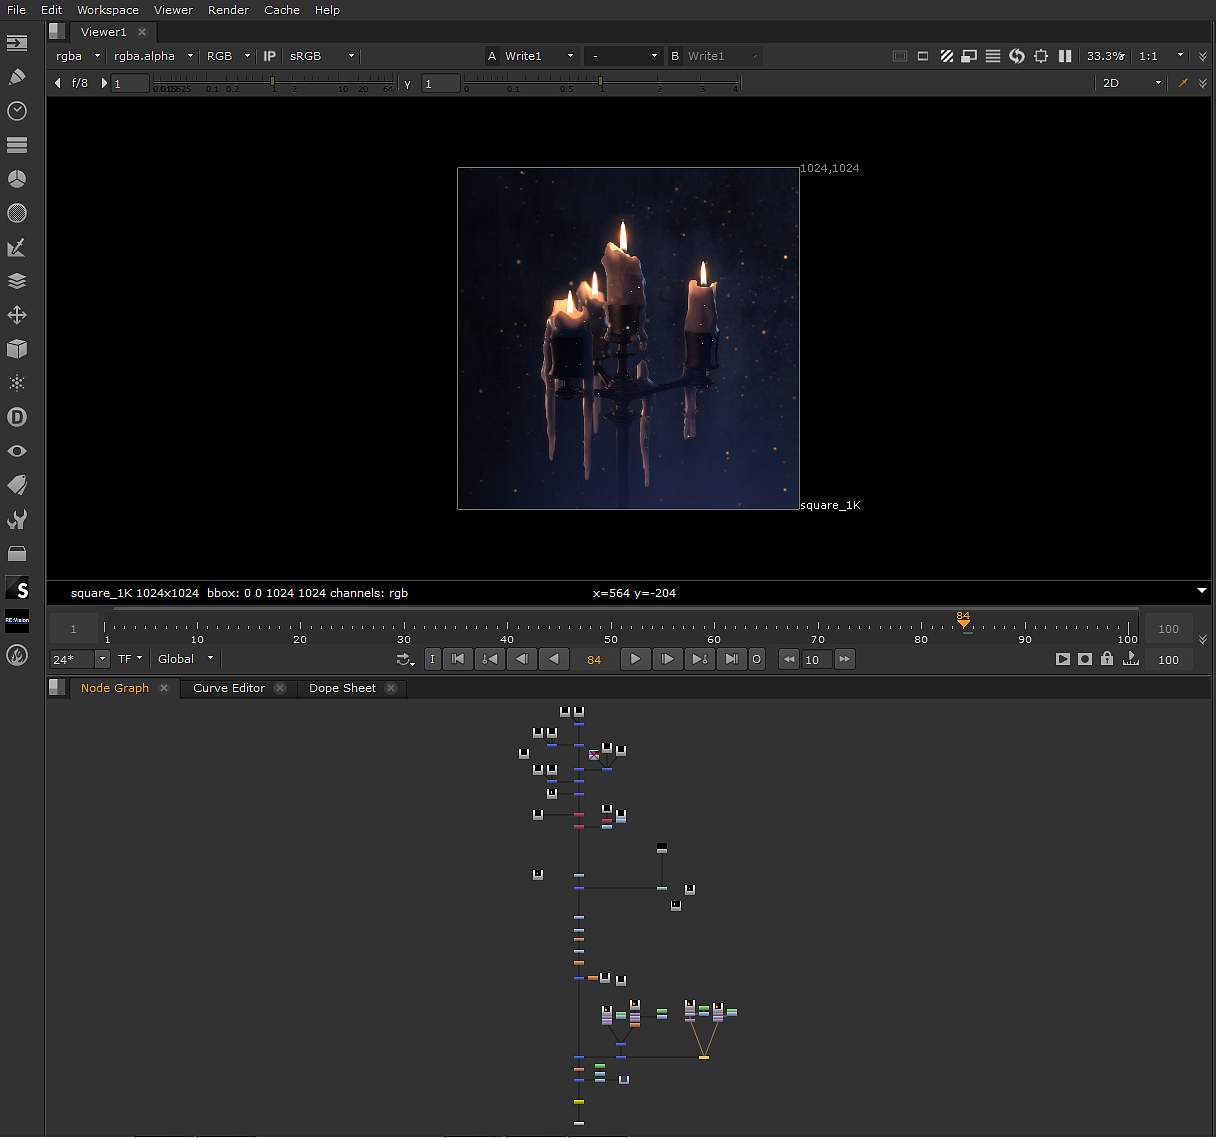
Task: Open the RGB display channel dropdown
Action: click(x=228, y=56)
